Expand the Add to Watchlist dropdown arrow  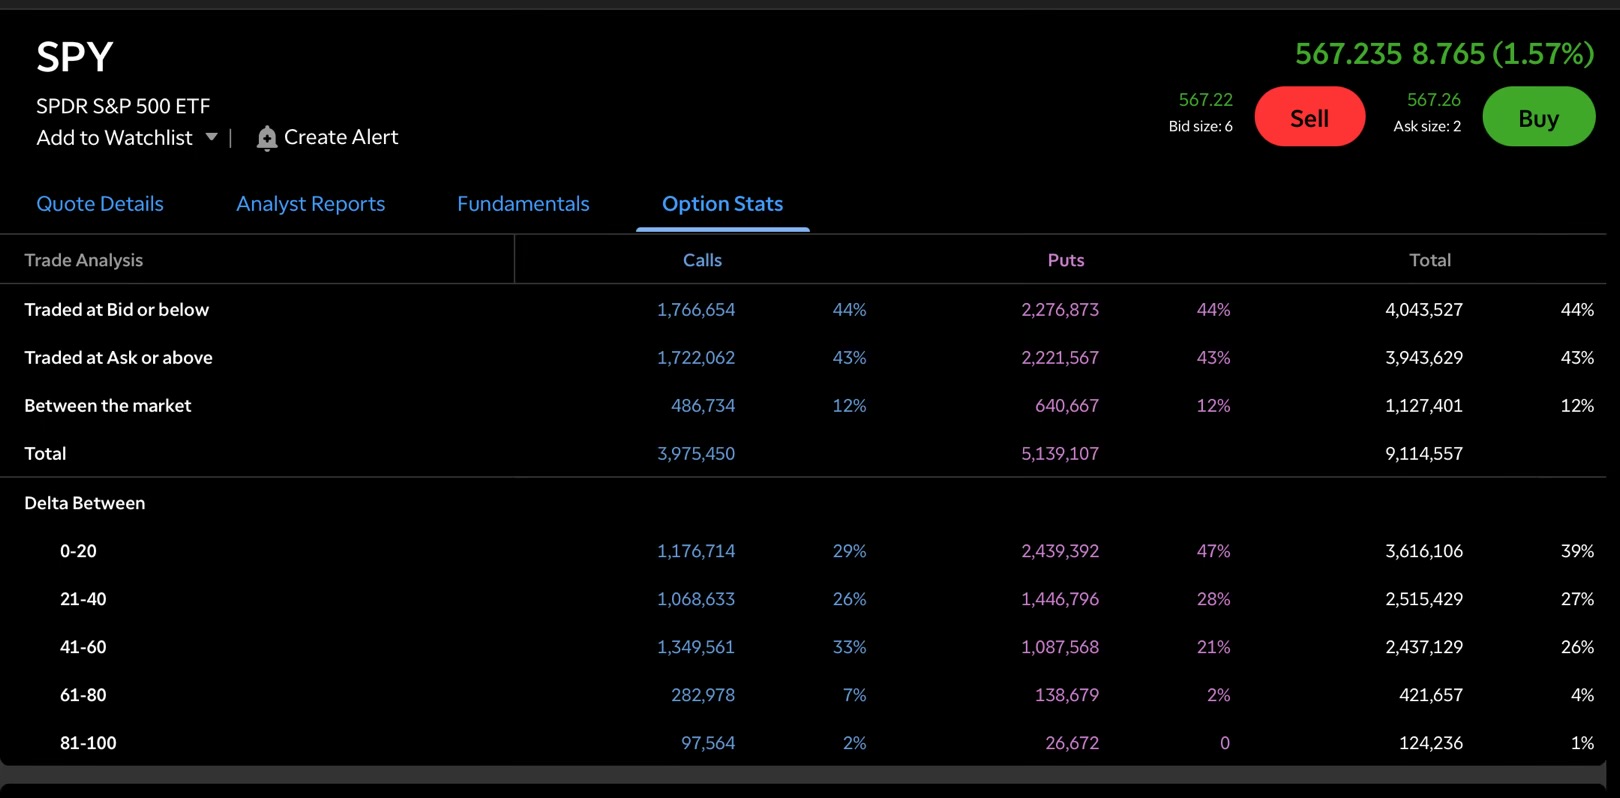pos(211,137)
